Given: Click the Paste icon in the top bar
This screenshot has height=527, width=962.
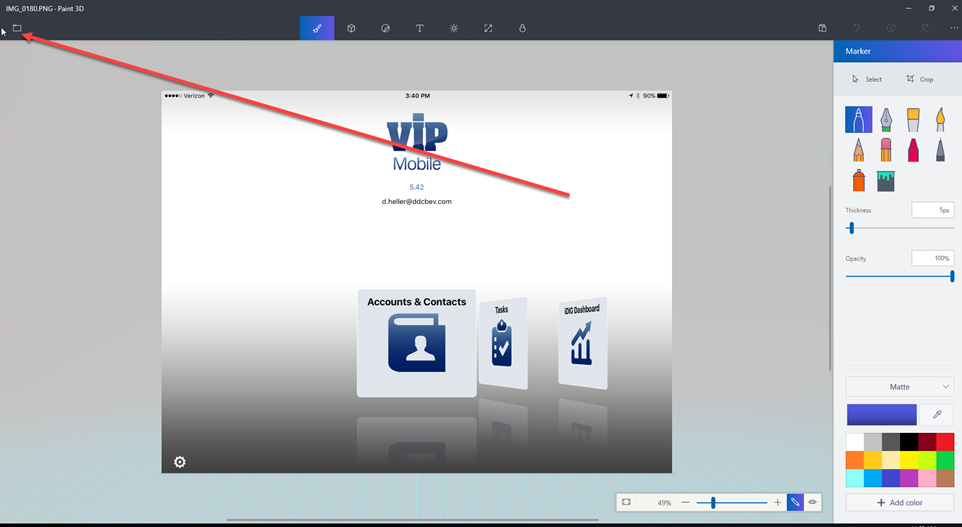Looking at the screenshot, I should click(822, 28).
